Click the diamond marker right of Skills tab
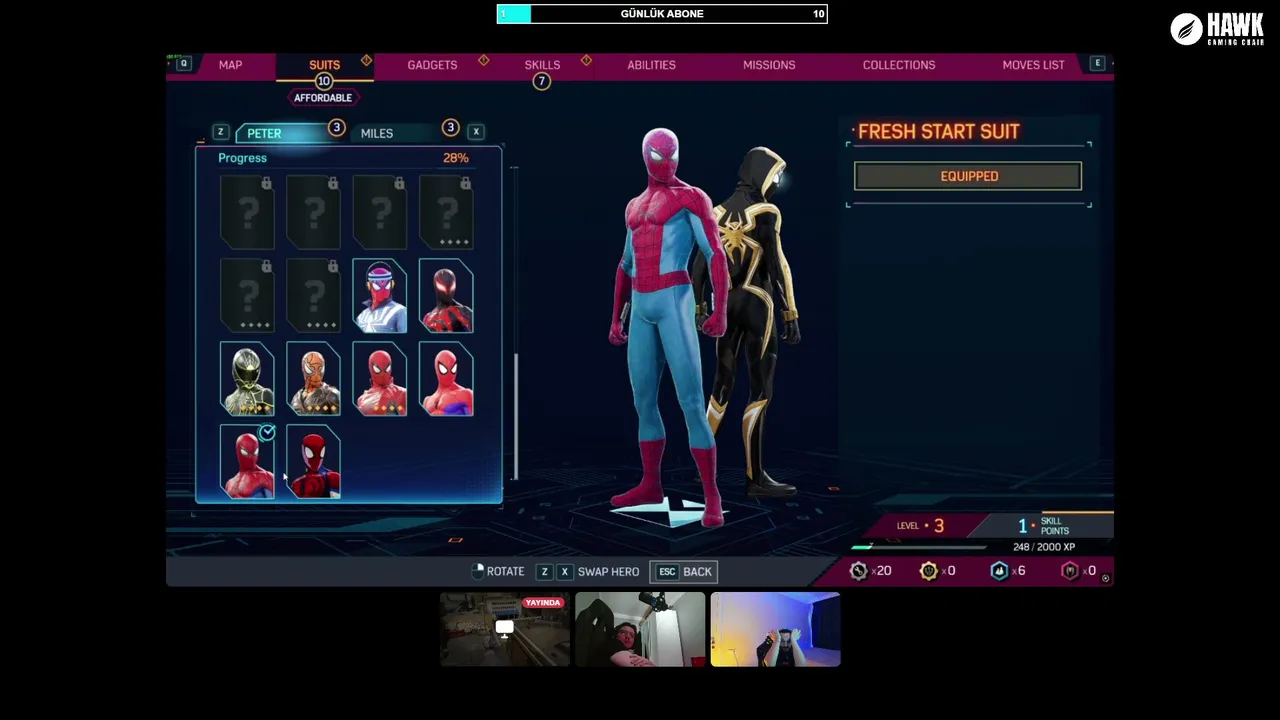 click(586, 61)
